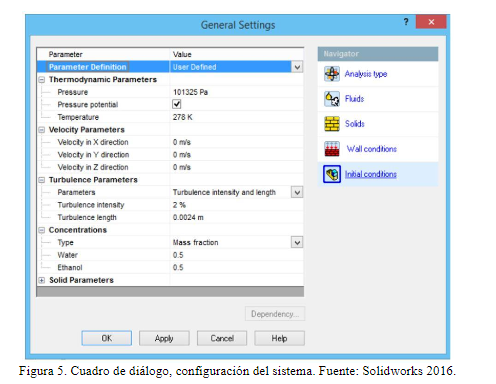The height and width of the screenshot is (384, 496).
Task: Select the Parameter Definition row label
Action: (x=88, y=67)
